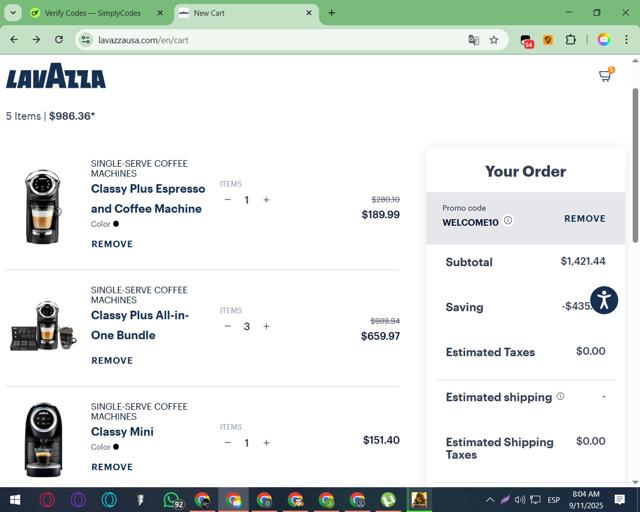
Task: Open Classy Plus Espresso and Coffee Machine link
Action: pos(148,198)
